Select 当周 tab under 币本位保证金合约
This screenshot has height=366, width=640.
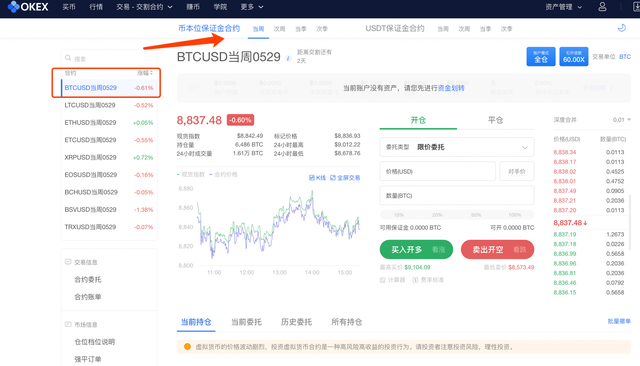258,29
